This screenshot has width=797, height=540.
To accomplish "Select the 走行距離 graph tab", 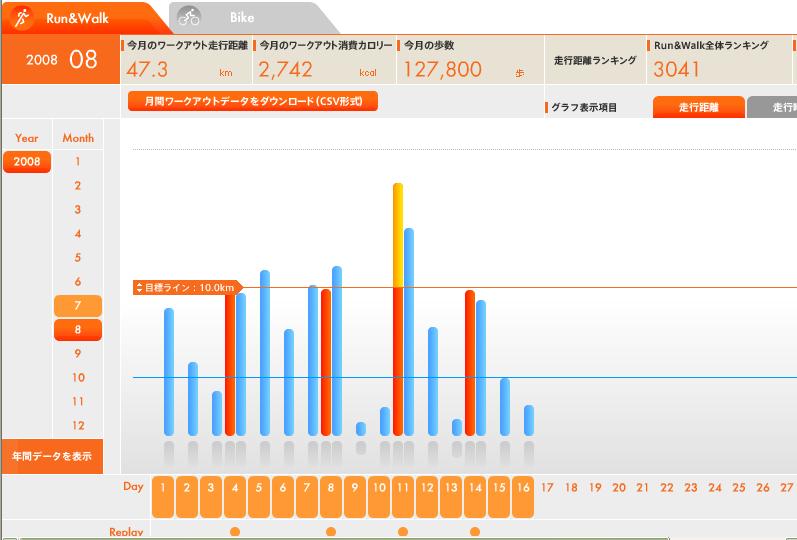I will pyautogui.click(x=698, y=107).
